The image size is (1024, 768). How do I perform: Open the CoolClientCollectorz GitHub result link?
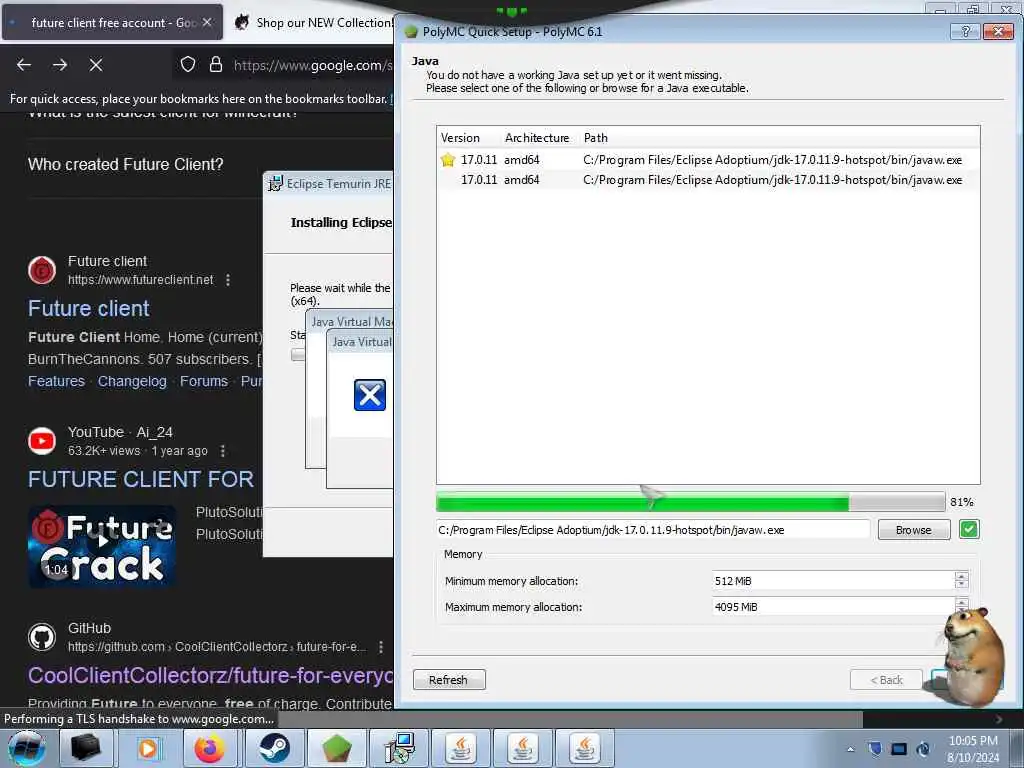point(210,675)
